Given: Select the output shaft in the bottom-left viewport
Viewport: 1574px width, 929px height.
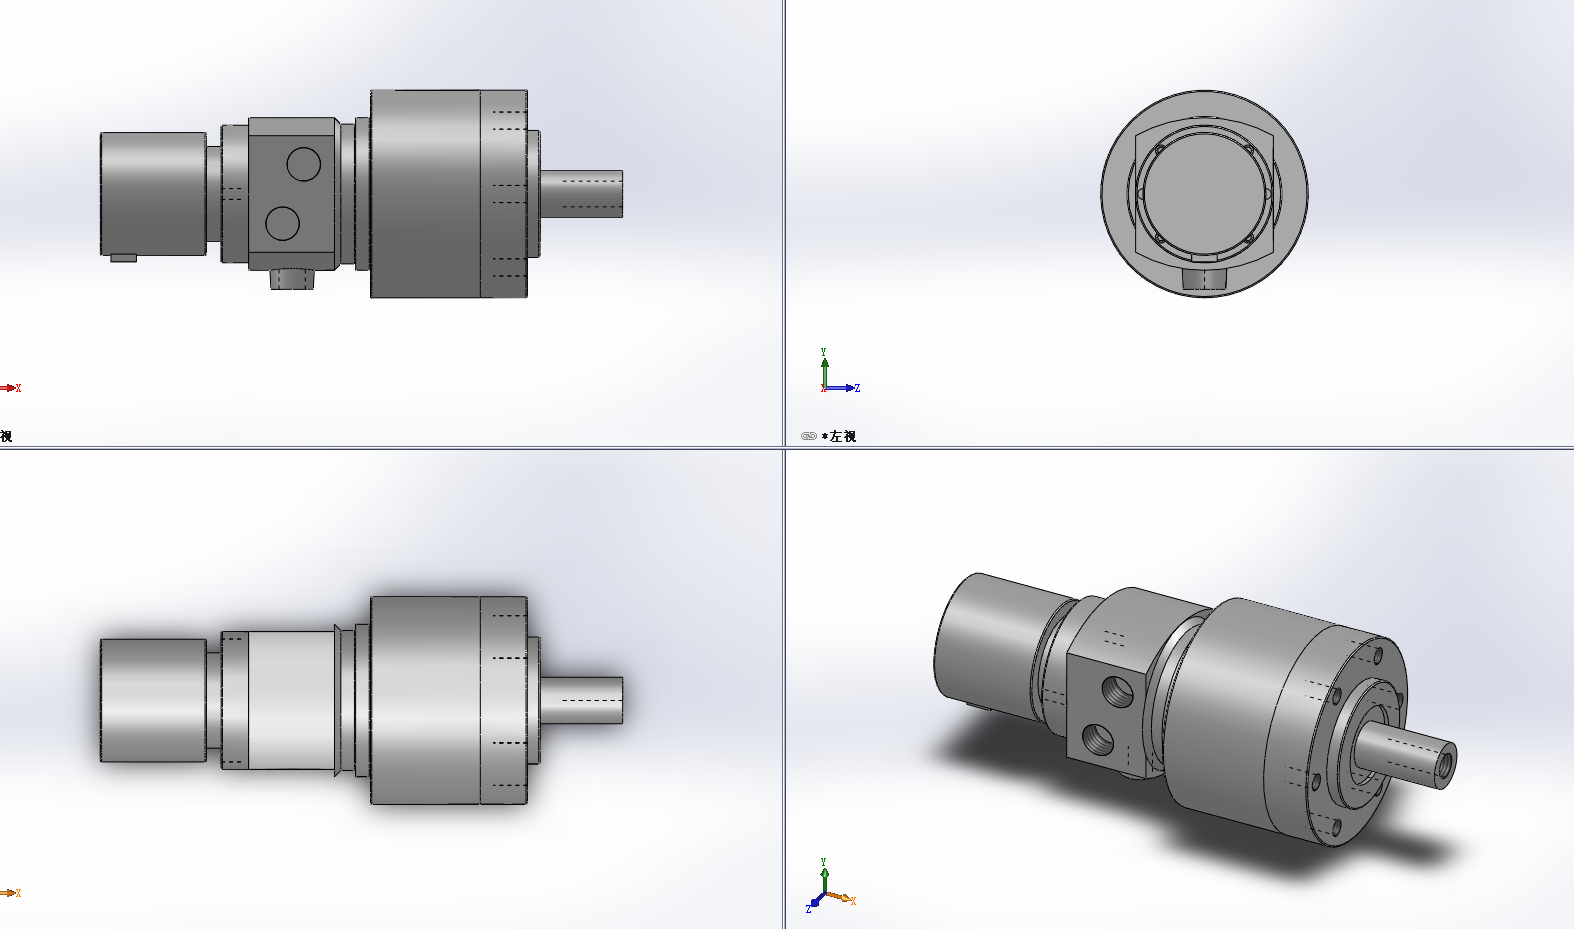Looking at the screenshot, I should (582, 700).
